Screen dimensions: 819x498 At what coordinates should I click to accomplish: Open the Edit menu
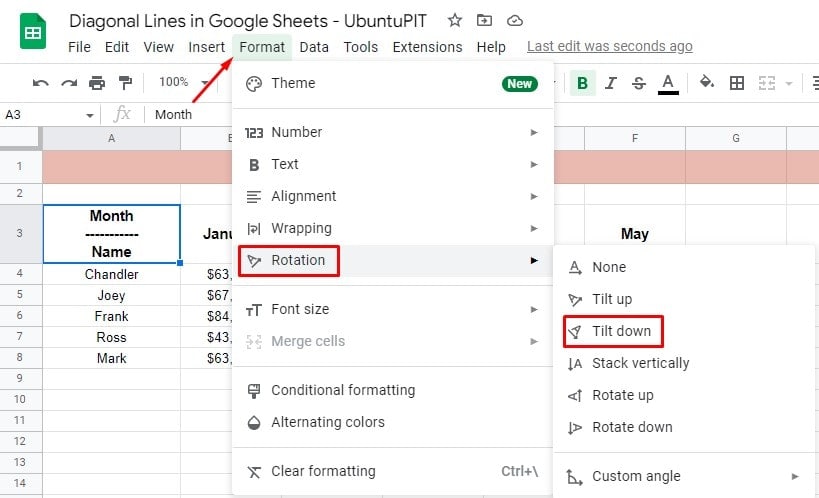click(116, 47)
